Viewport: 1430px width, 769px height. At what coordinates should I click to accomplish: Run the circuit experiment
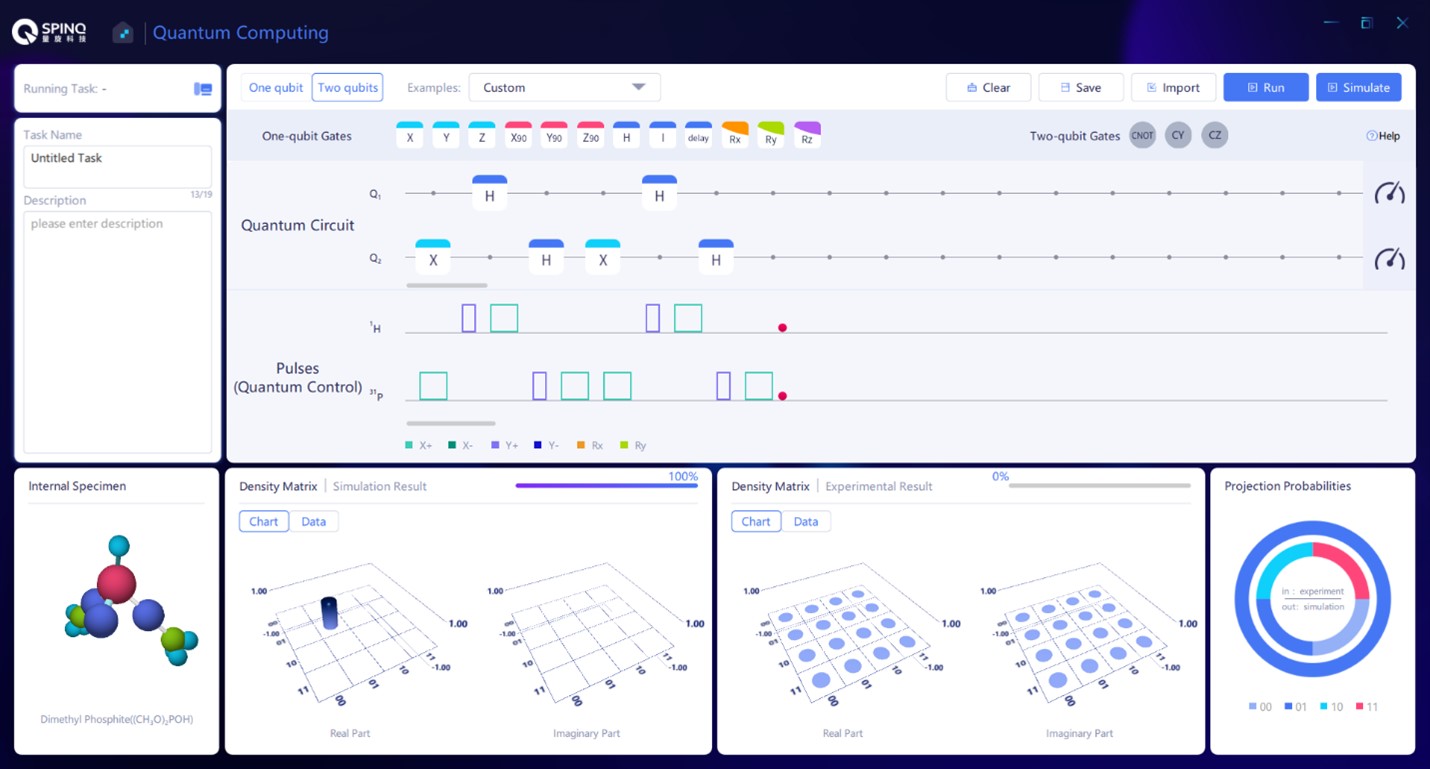[1266, 88]
